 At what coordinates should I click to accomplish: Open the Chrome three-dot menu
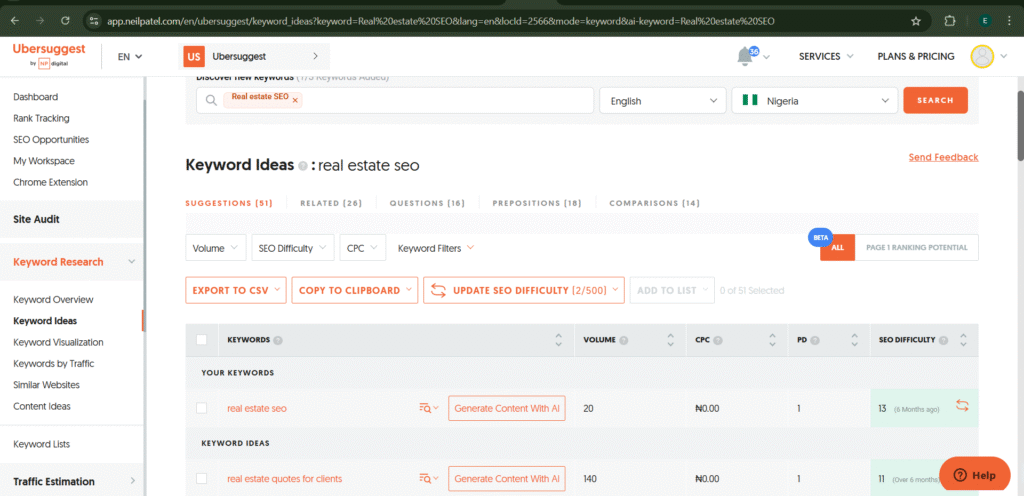click(x=1009, y=20)
